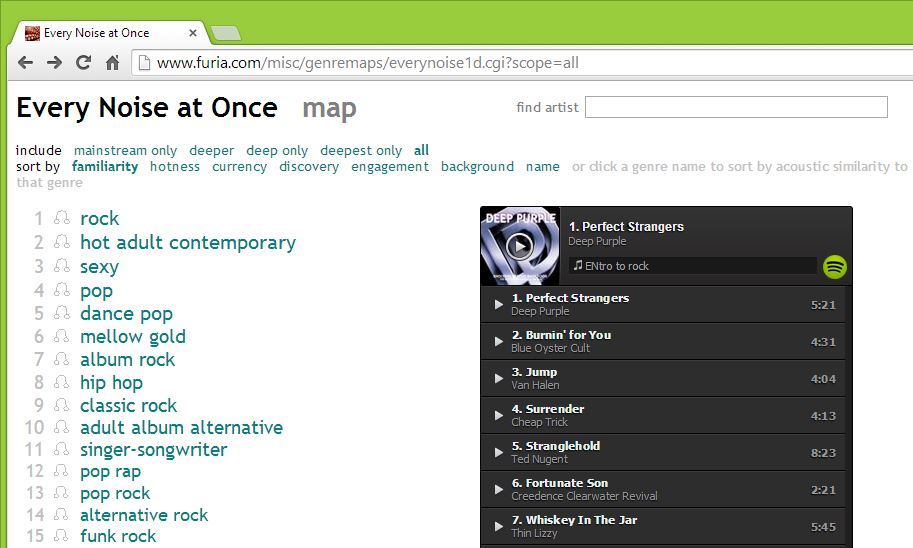Click headphone icon next to pop rock
Viewport: 913px width, 548px height.
coord(62,493)
